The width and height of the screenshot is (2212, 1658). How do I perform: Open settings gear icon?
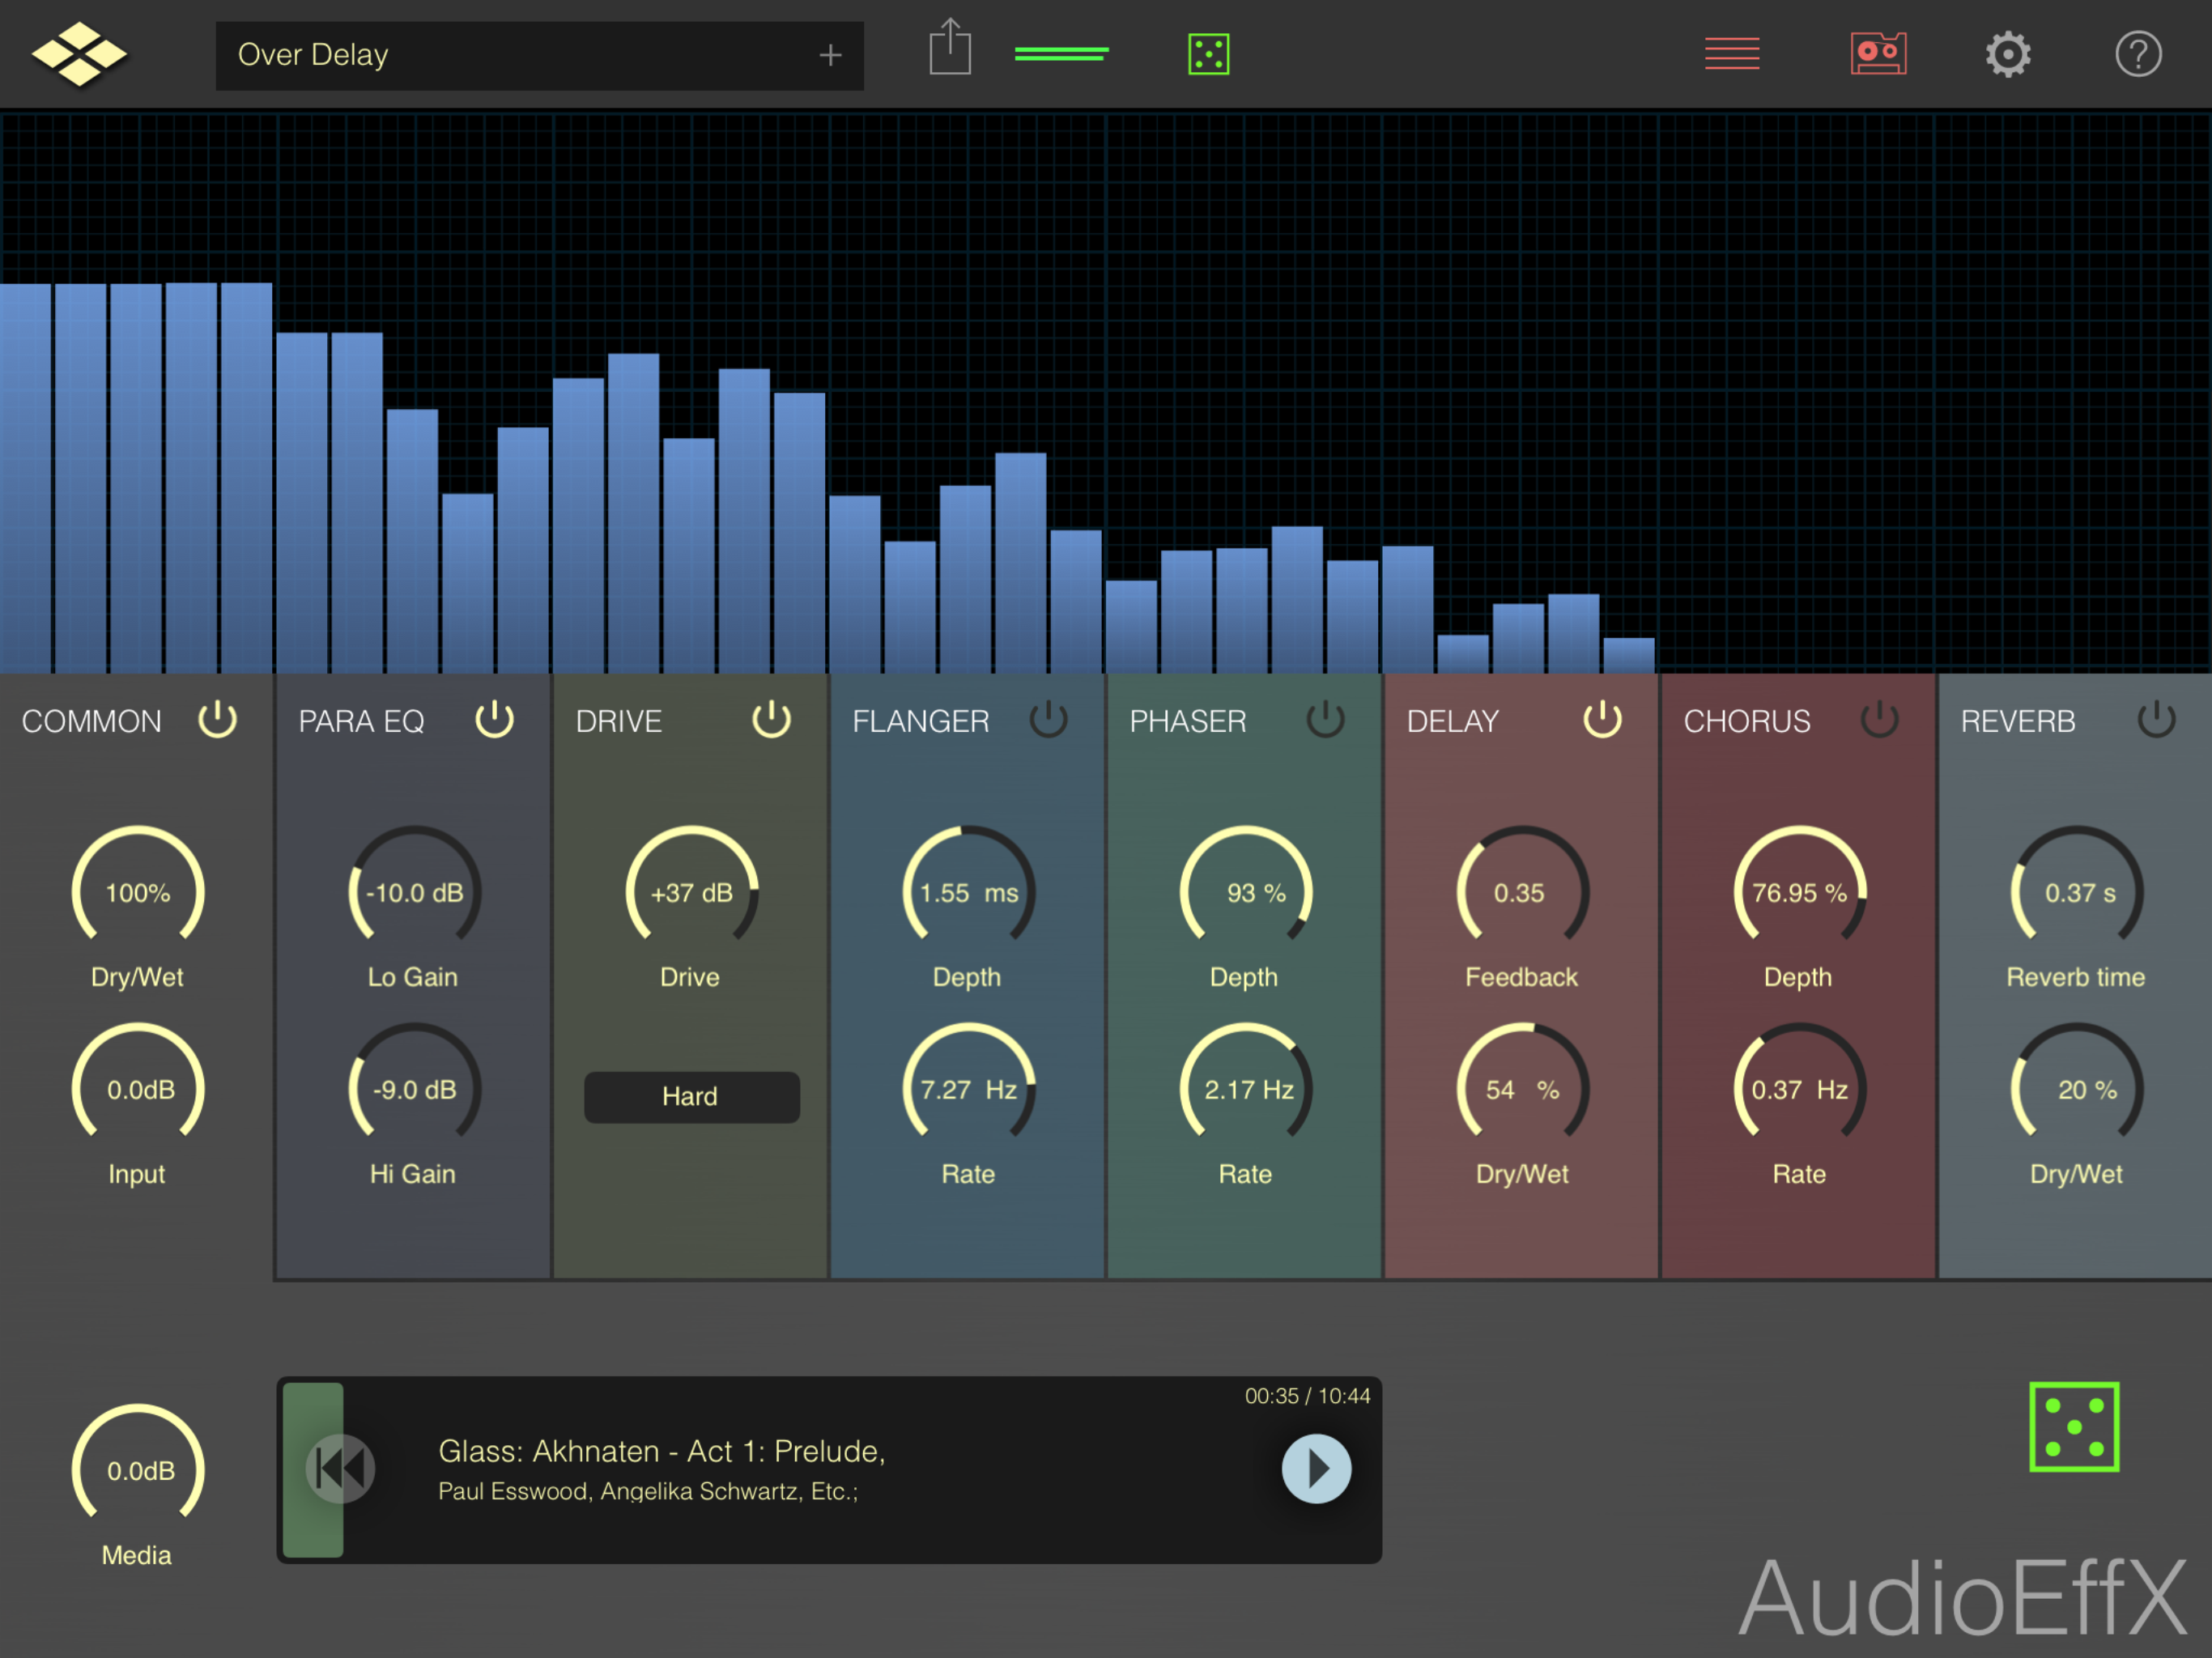[2007, 54]
